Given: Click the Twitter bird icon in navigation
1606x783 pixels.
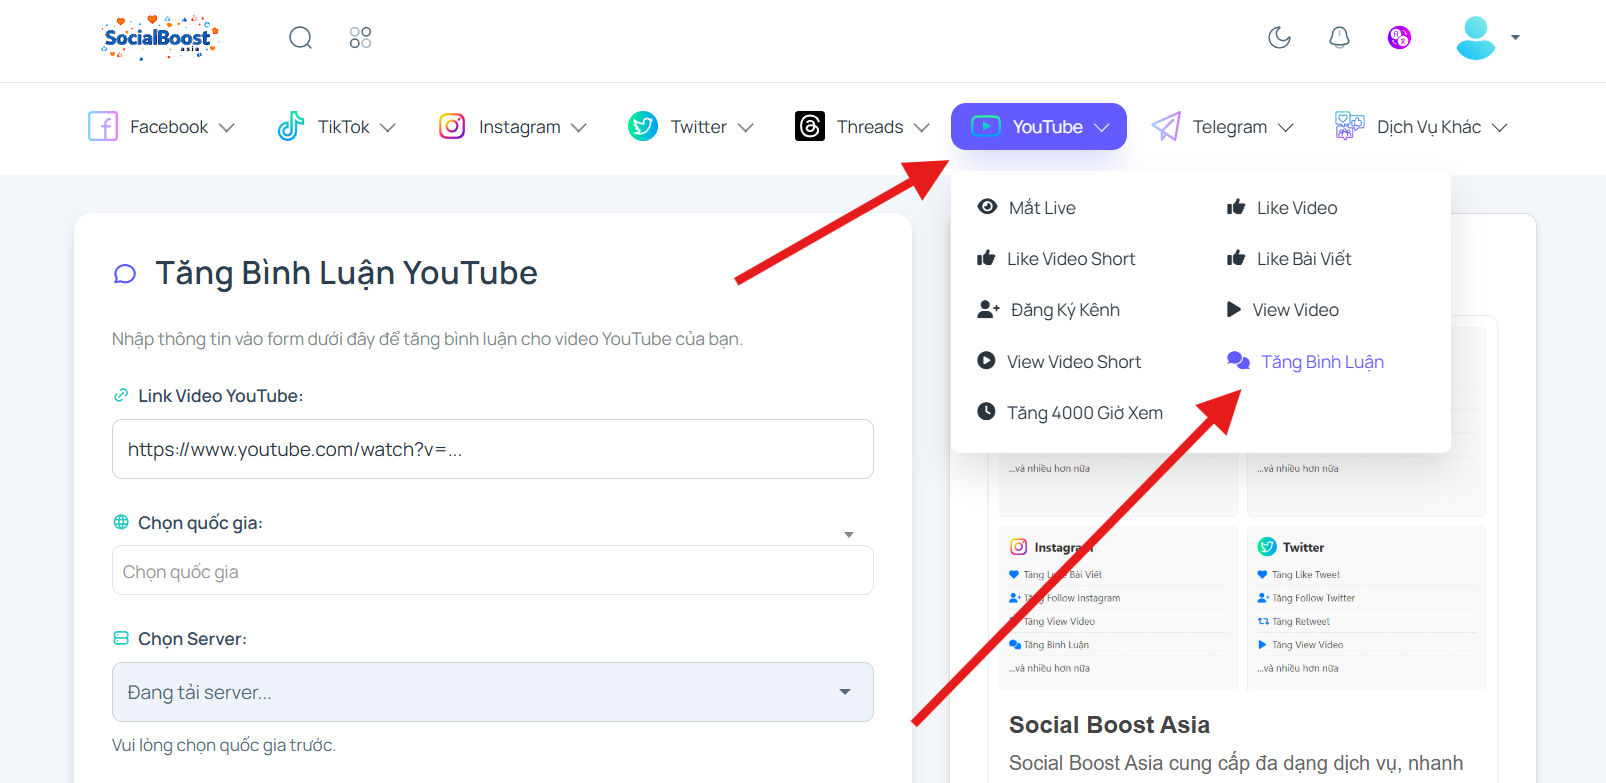Looking at the screenshot, I should pyautogui.click(x=643, y=126).
